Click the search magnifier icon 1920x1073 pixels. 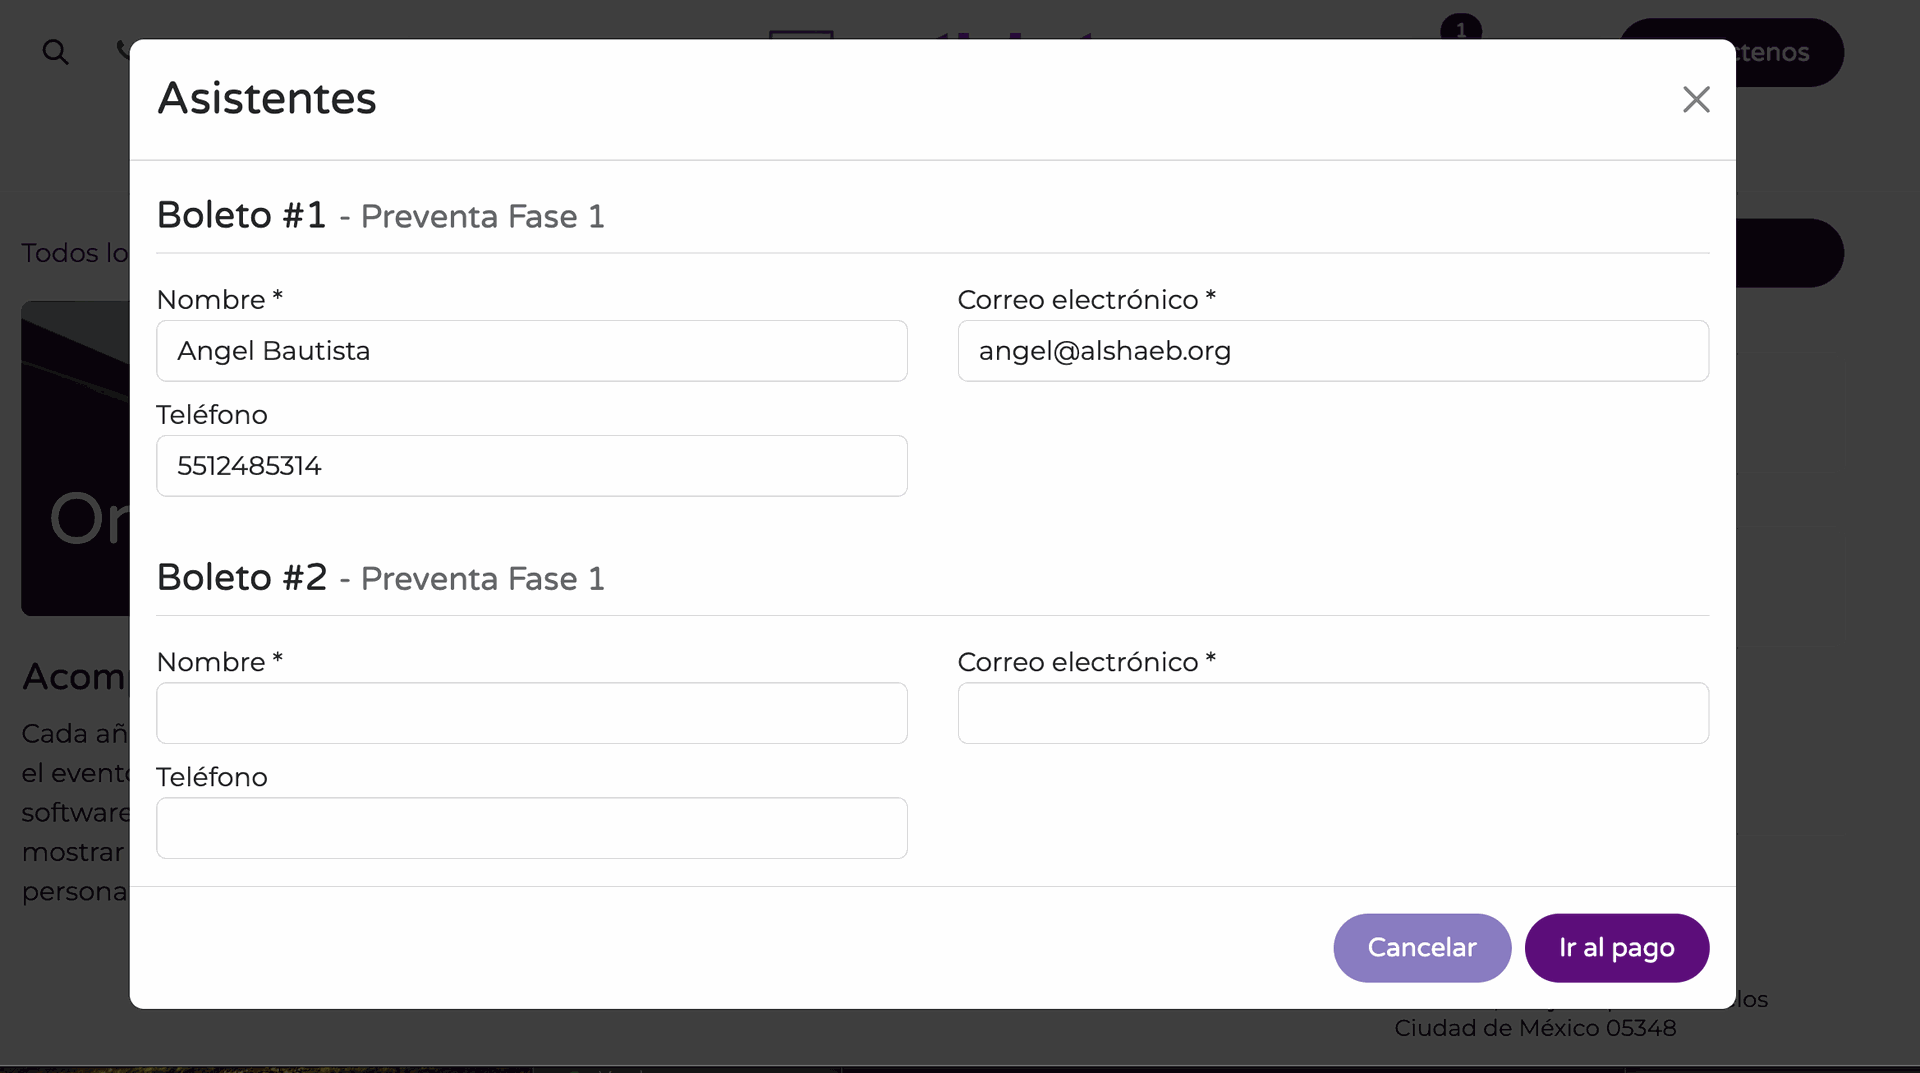(x=55, y=52)
